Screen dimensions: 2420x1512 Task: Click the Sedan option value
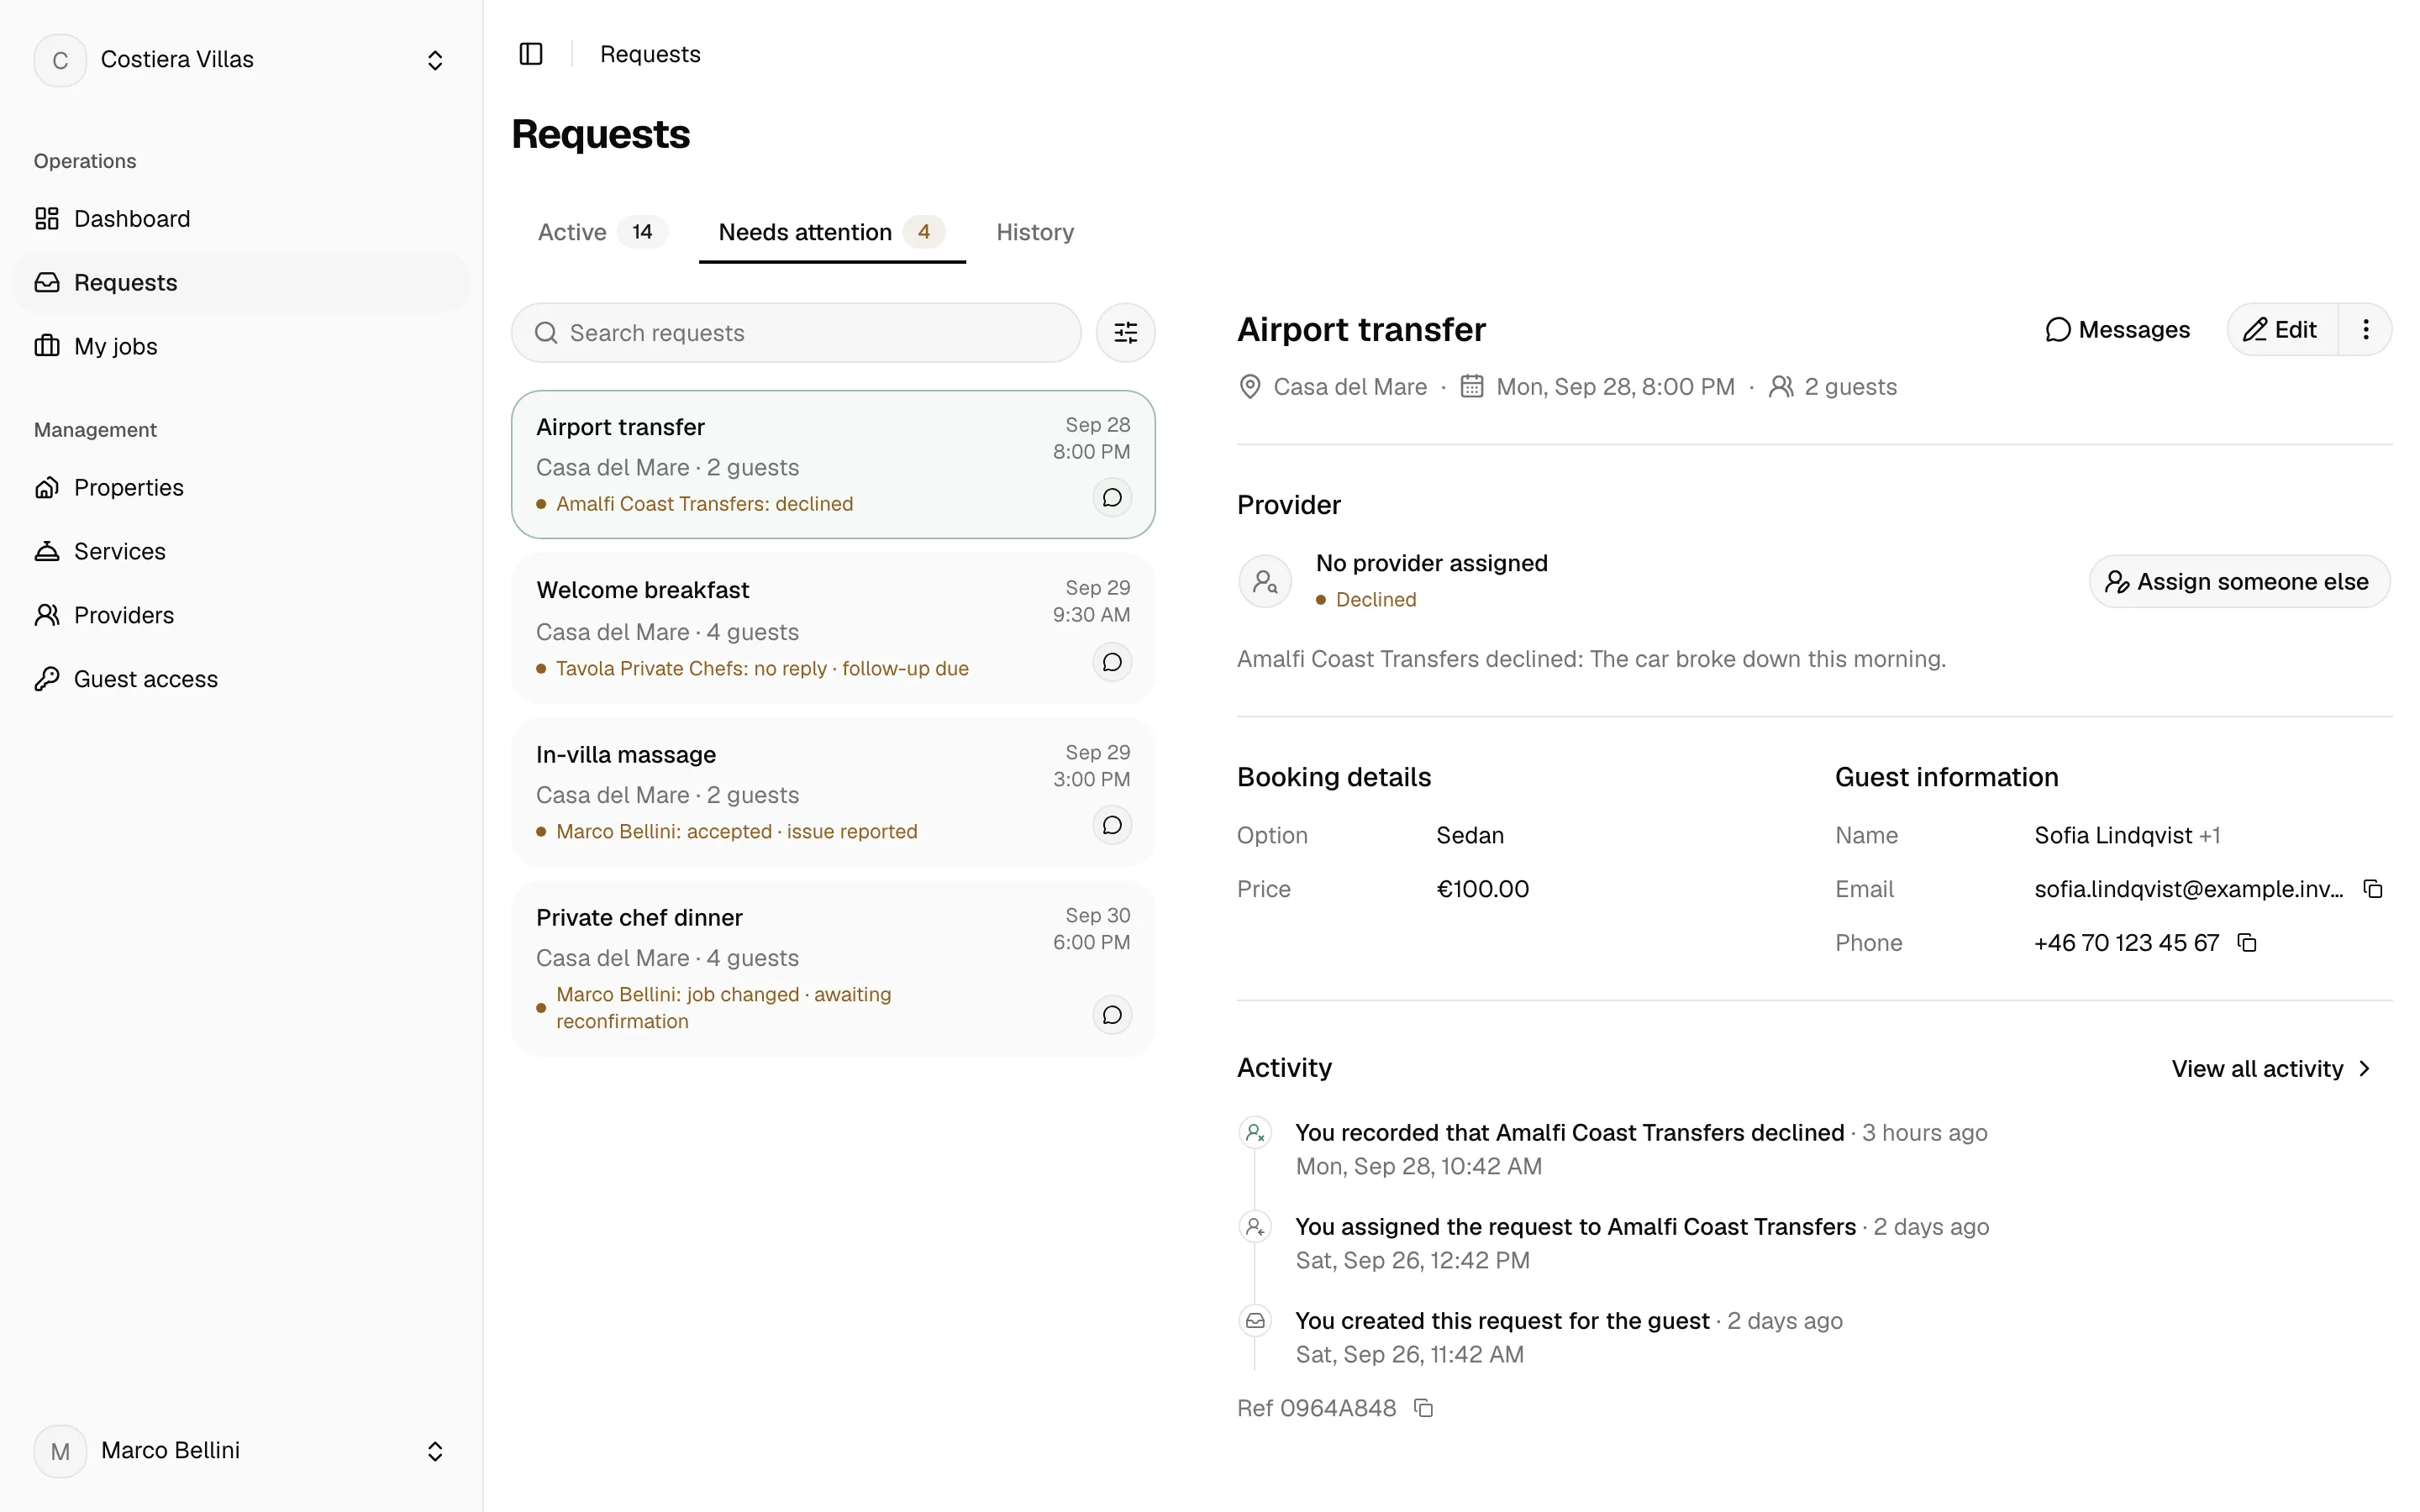[x=1470, y=835]
